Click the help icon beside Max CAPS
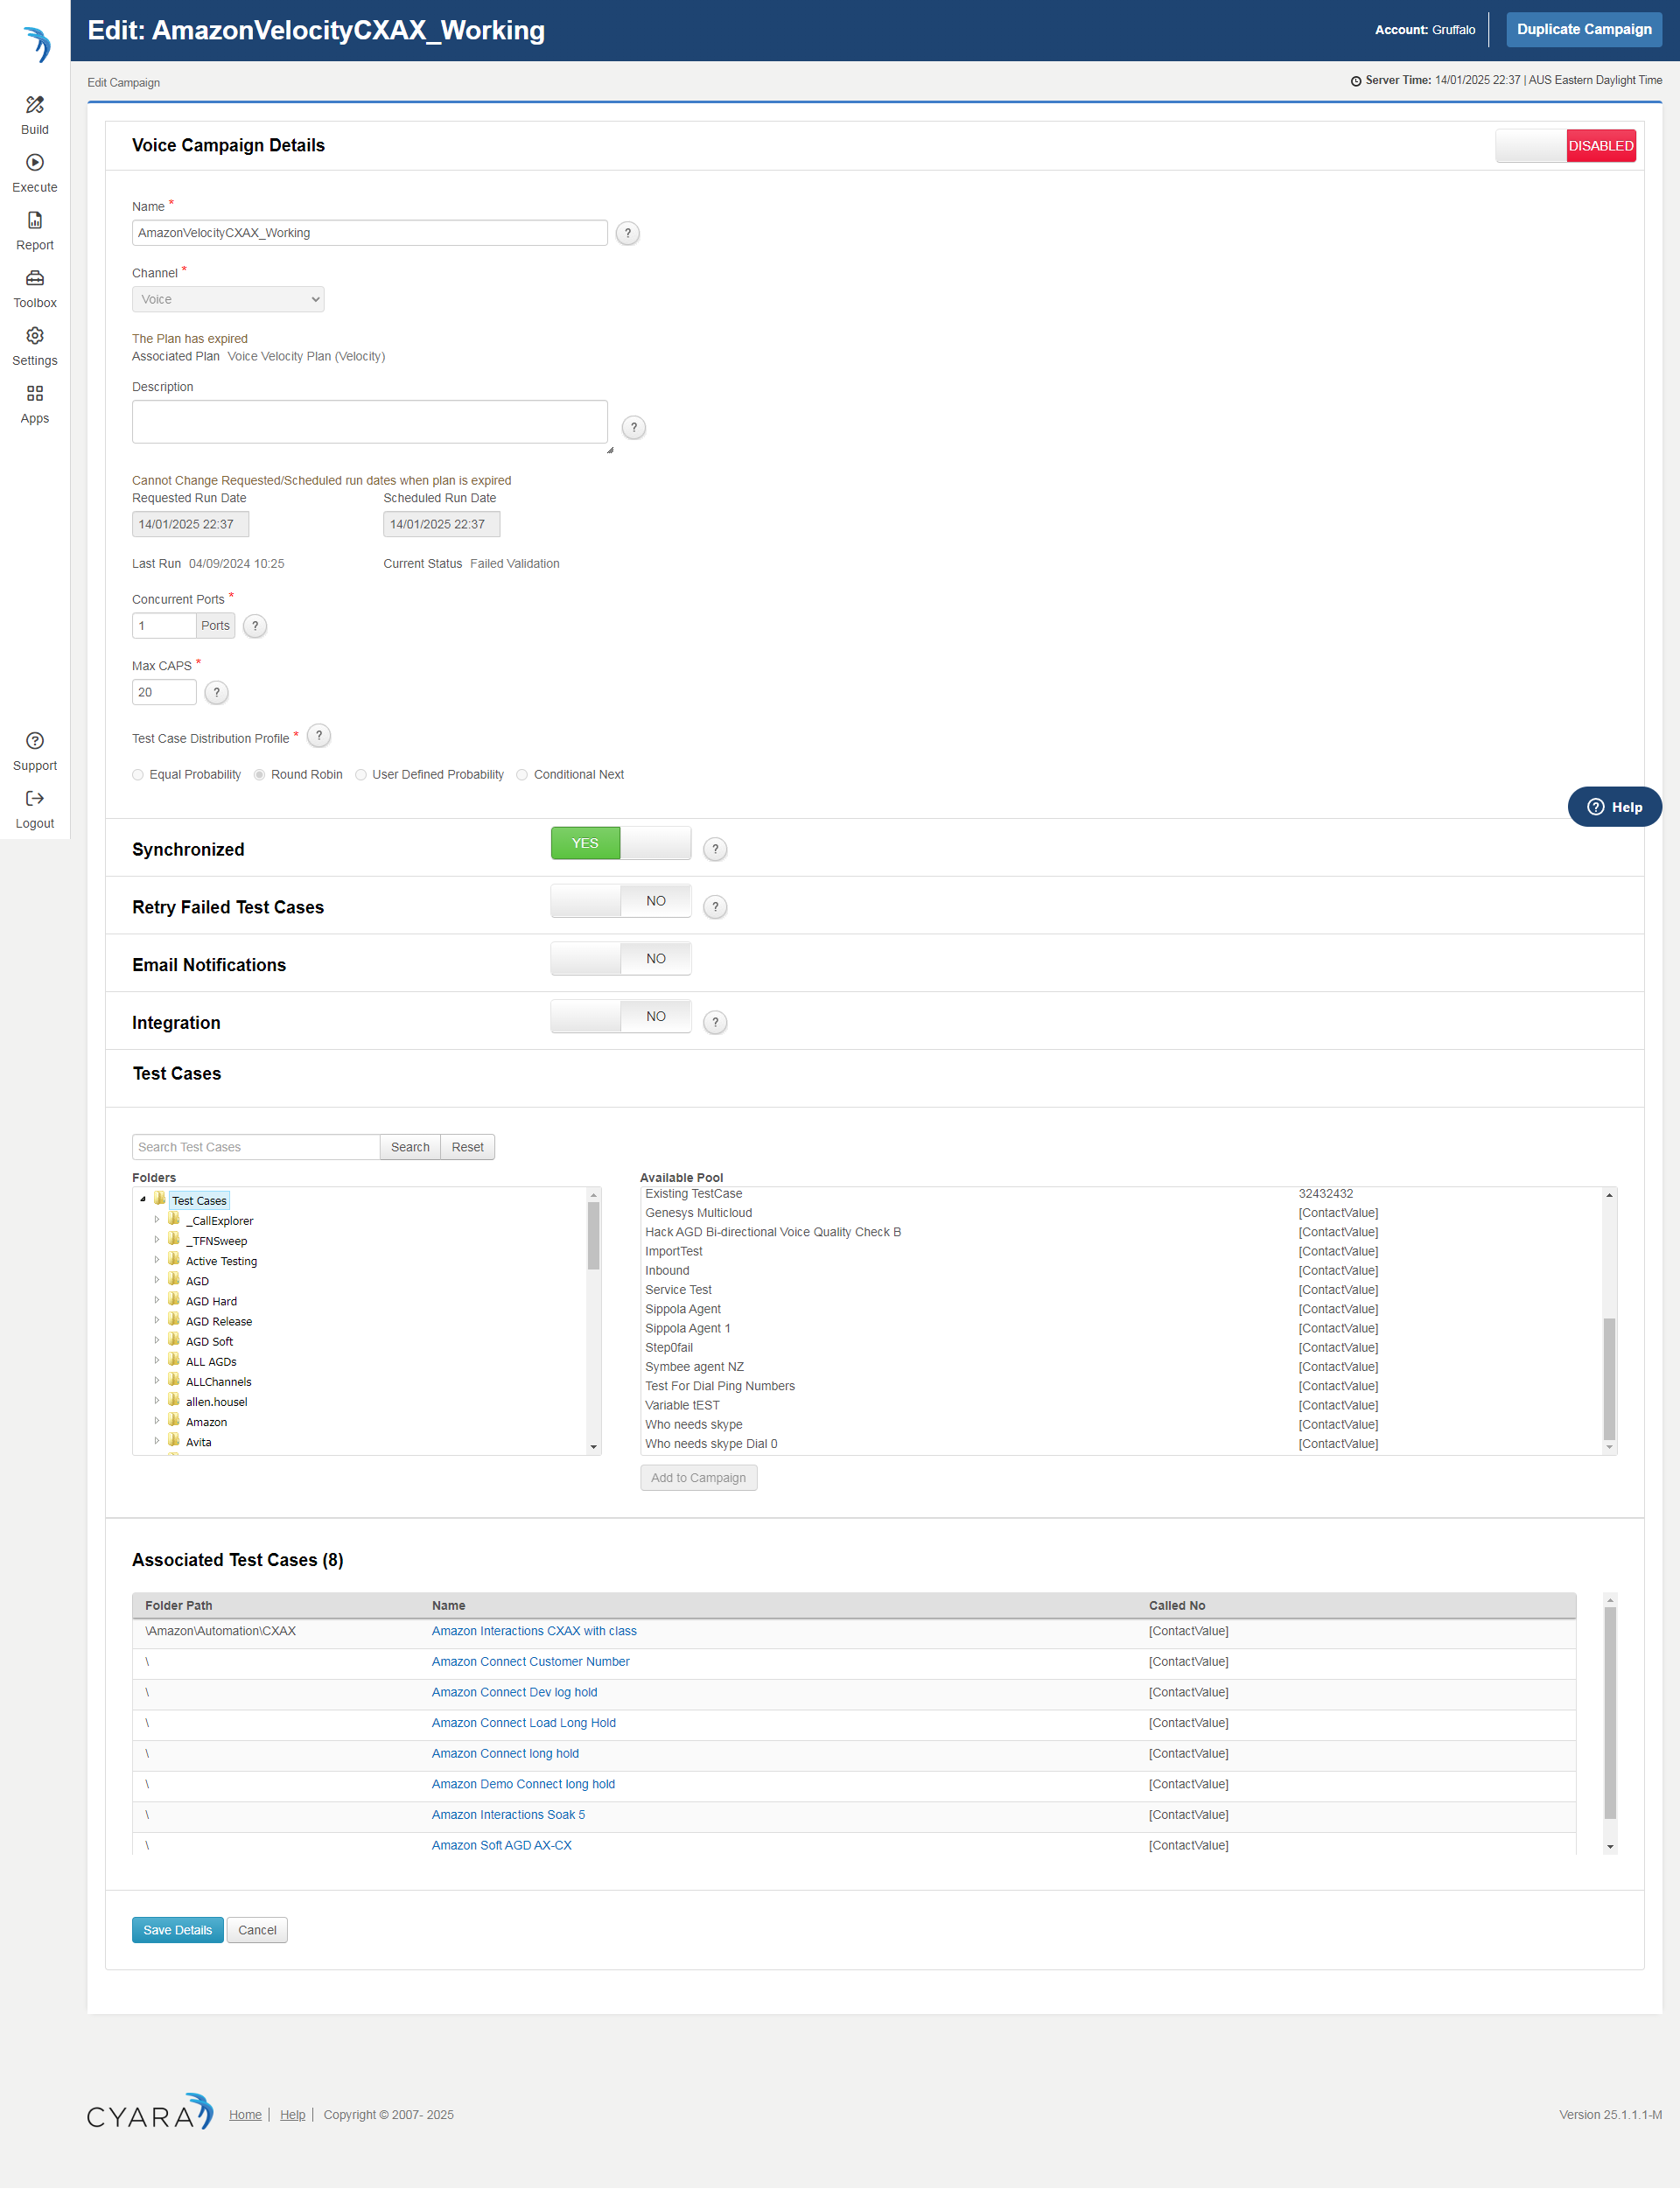Image resolution: width=1680 pixels, height=2189 pixels. point(216,692)
